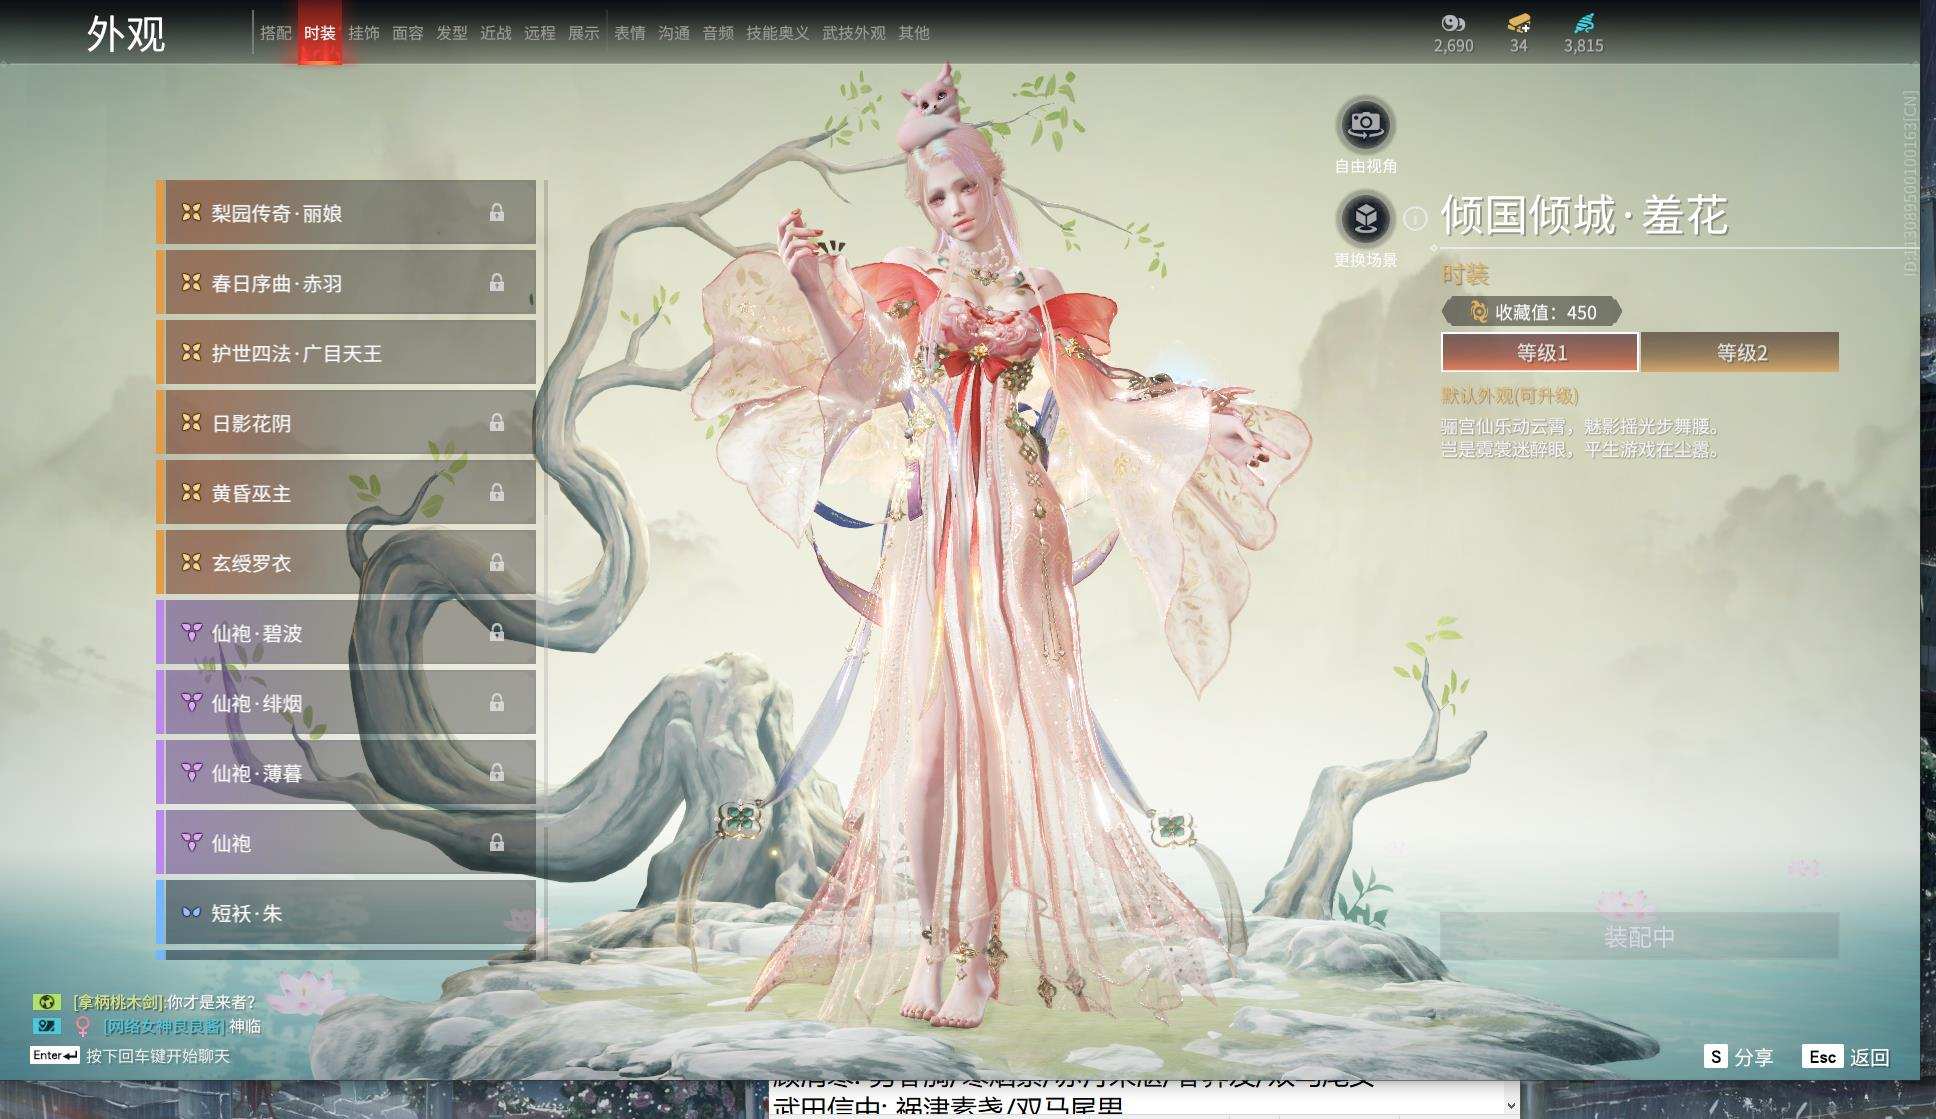Select the 技能奥义 tab
This screenshot has height=1119, width=1936.
tap(778, 33)
